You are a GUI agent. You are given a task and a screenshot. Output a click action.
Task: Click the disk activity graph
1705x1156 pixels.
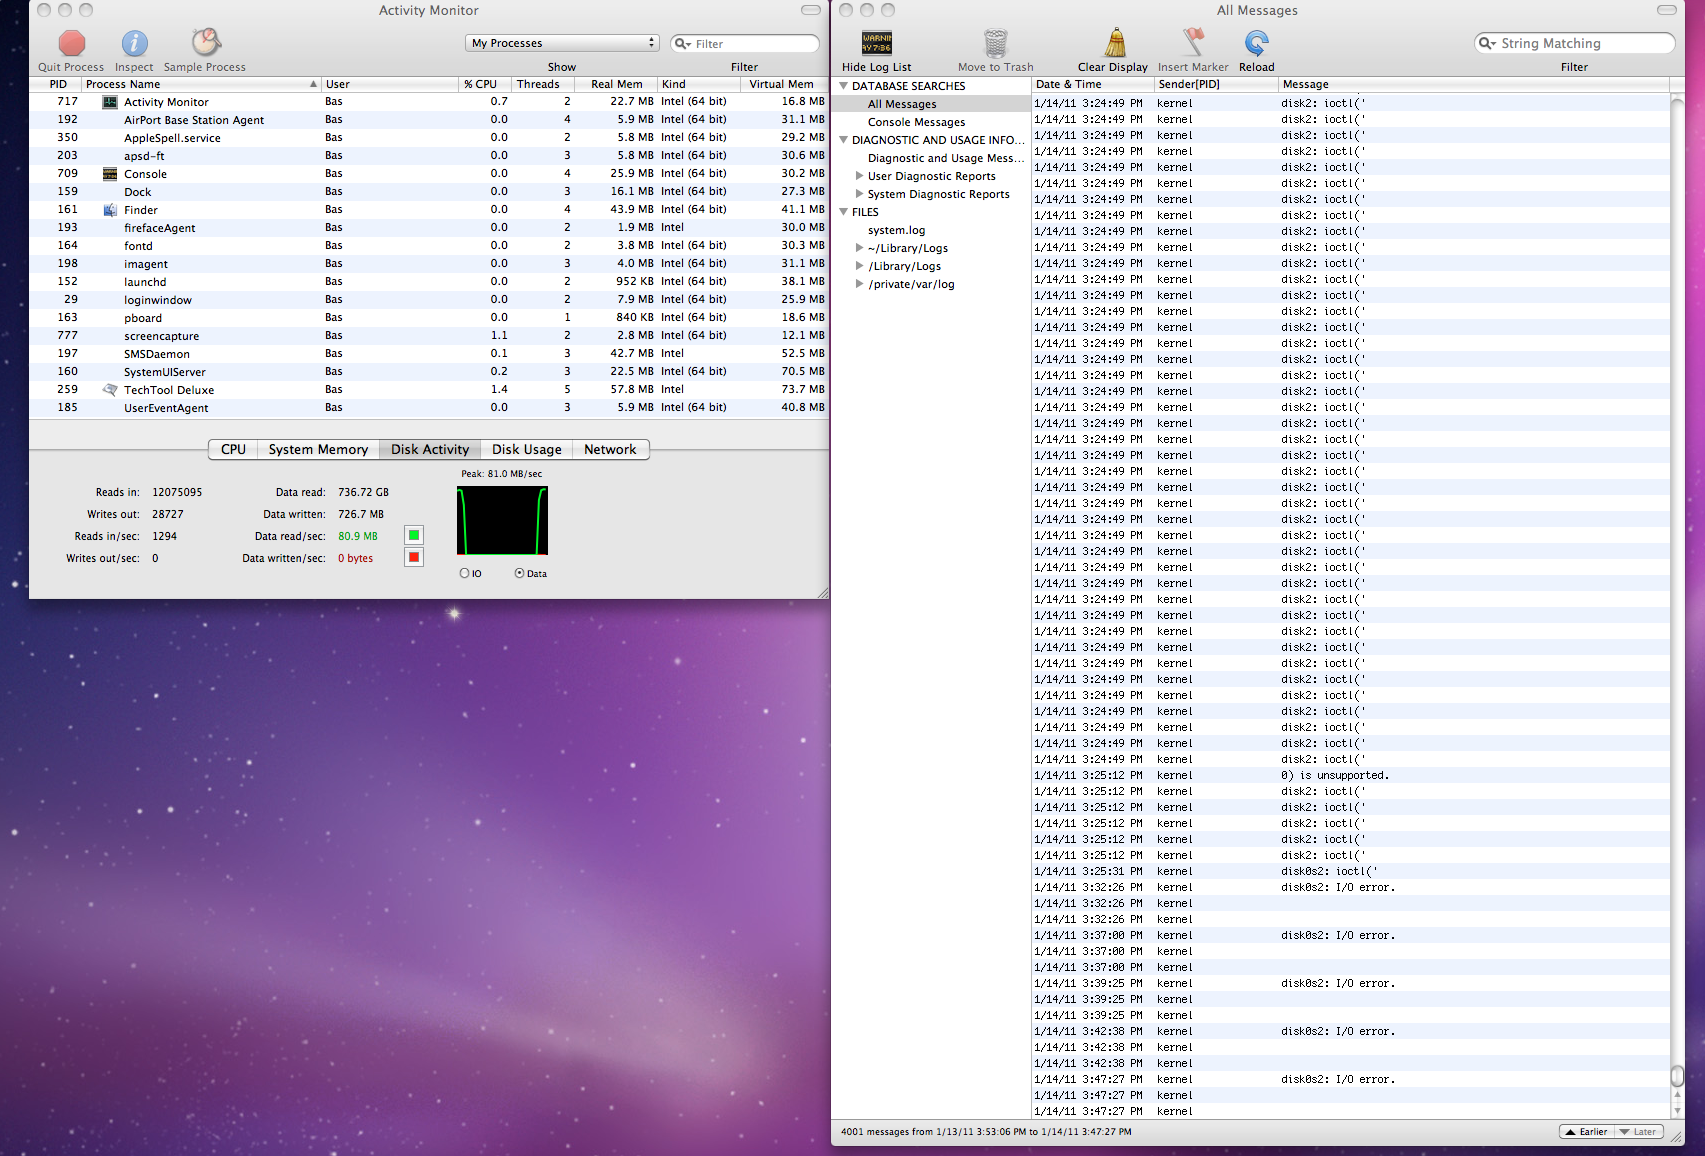[502, 521]
